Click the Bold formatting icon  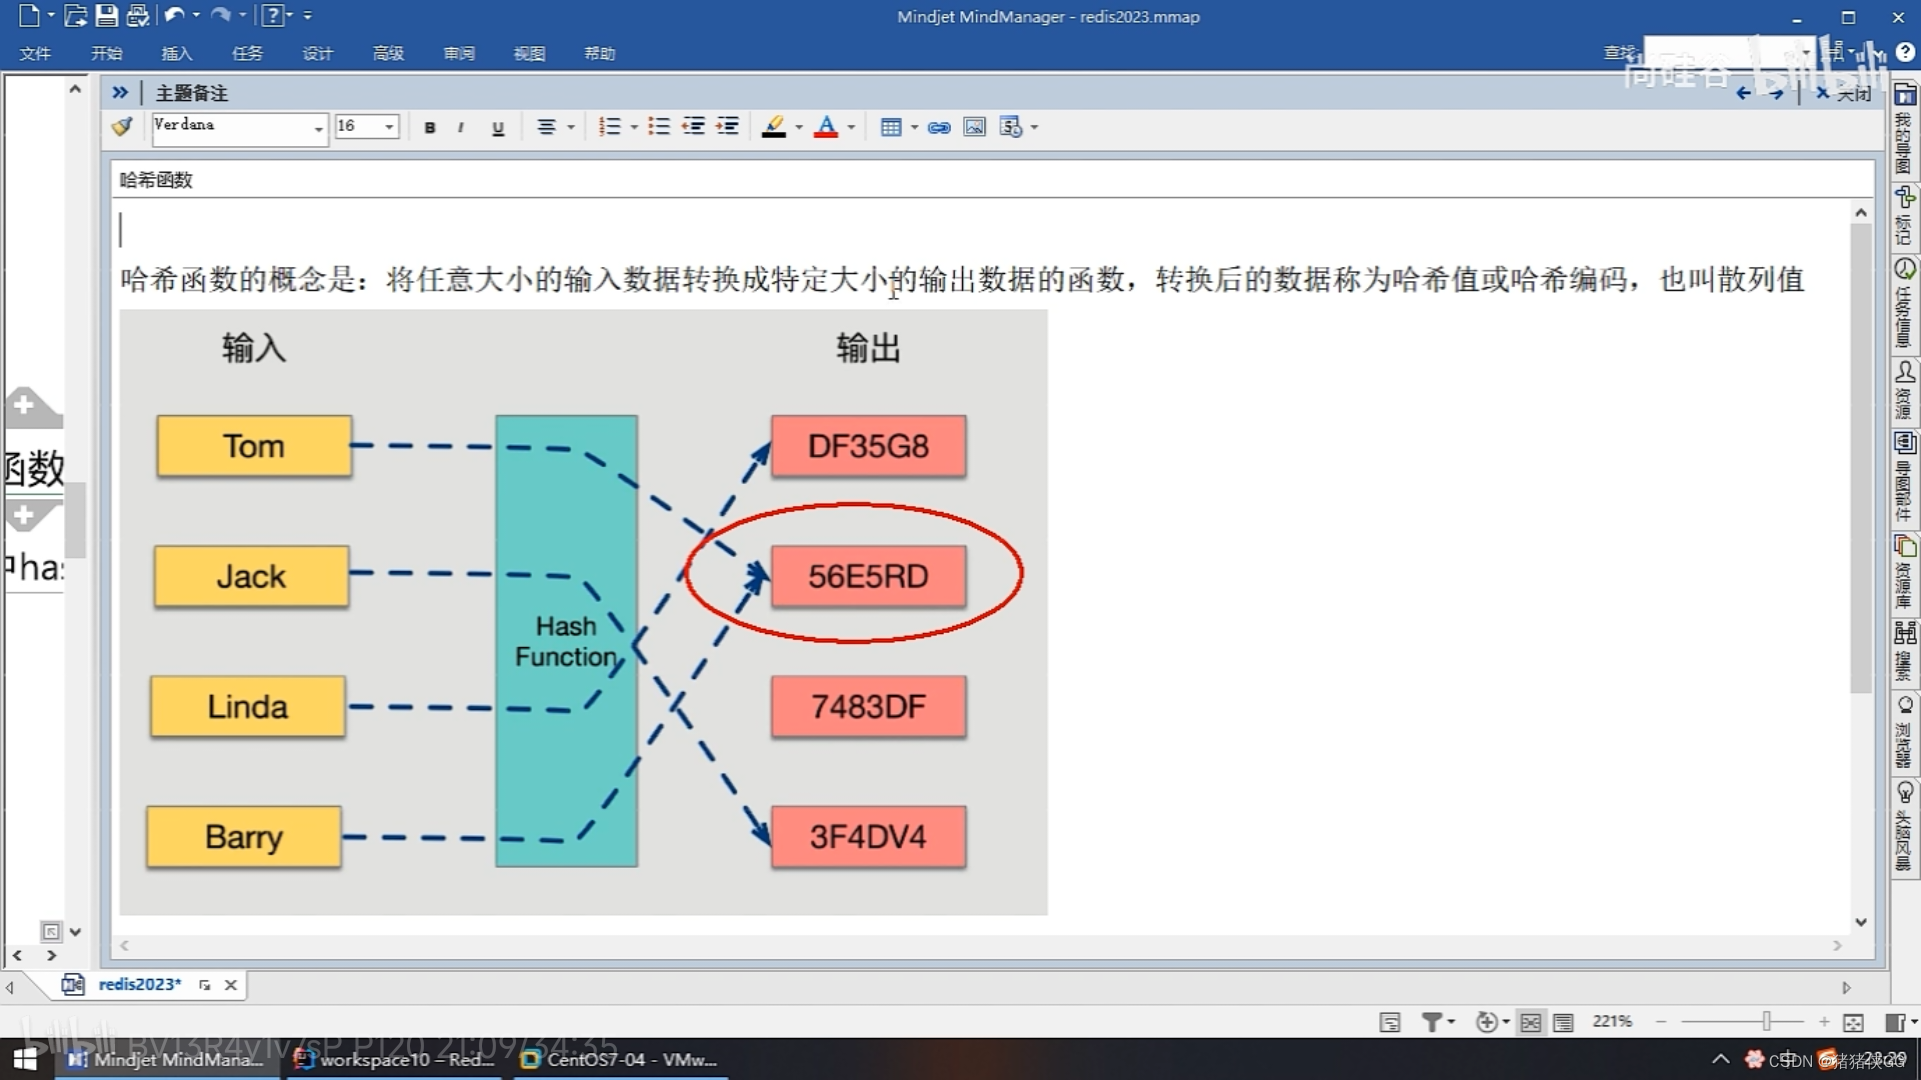click(x=429, y=127)
